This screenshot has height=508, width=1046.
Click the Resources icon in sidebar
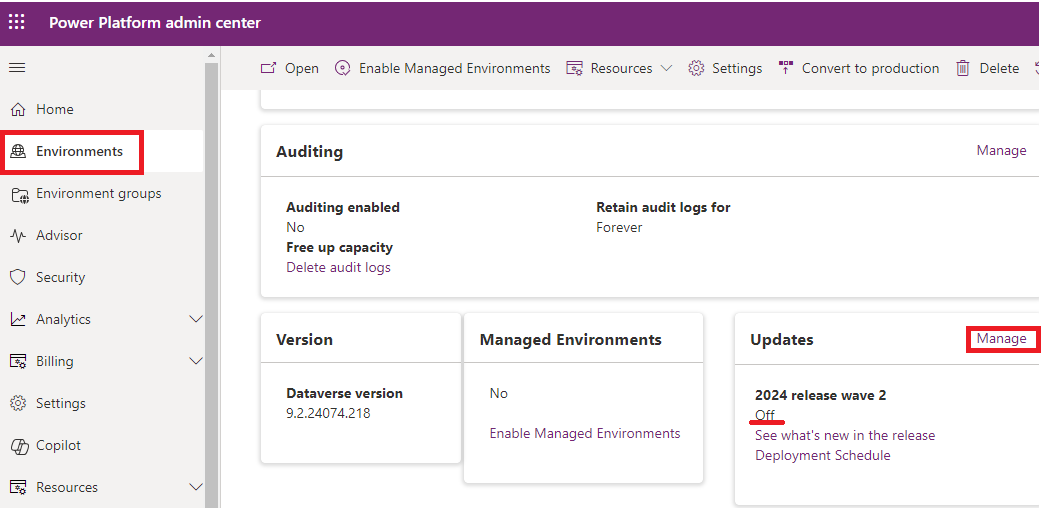click(x=18, y=487)
